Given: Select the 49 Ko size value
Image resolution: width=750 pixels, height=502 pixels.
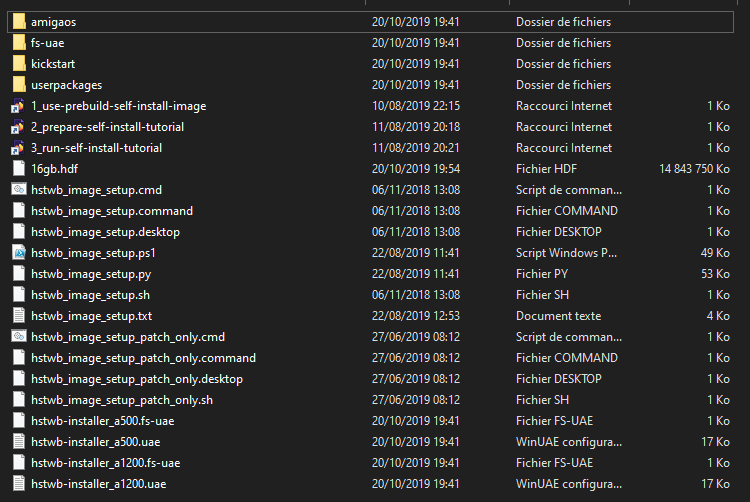Looking at the screenshot, I should 715,253.
